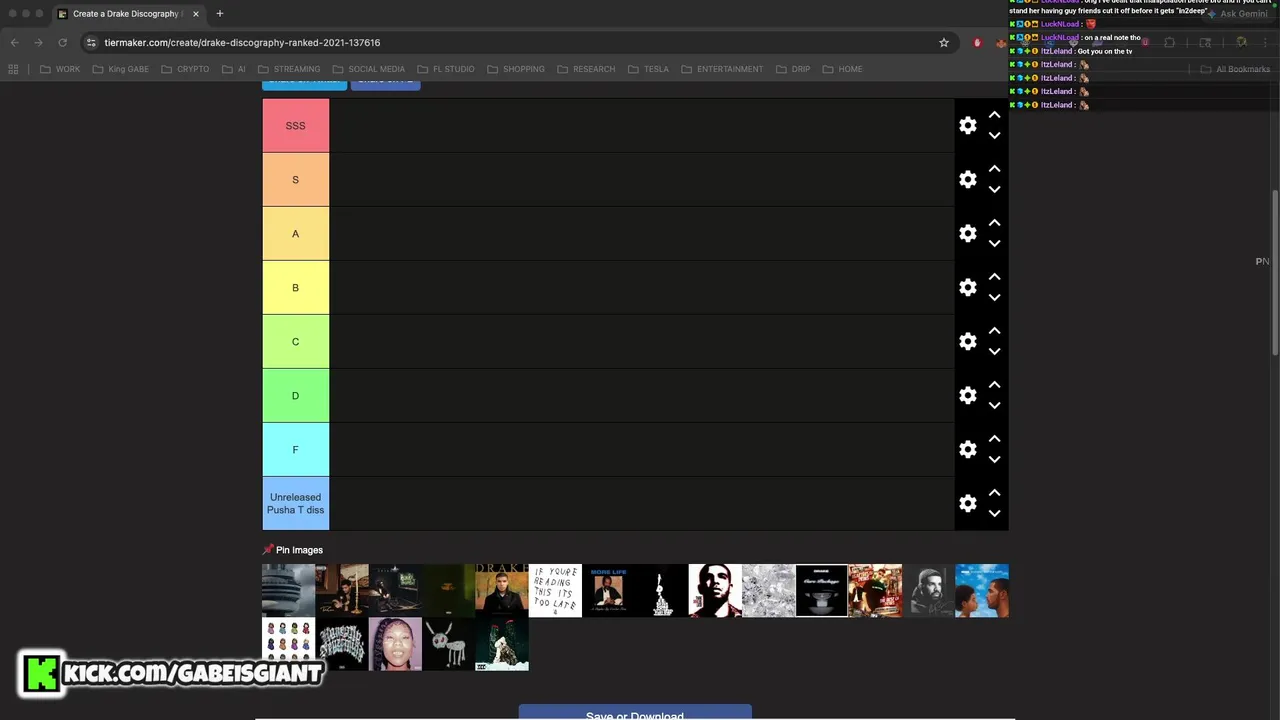Click the blue Unreleased Pusha T diss label
Screen dimensions: 1280x720
coord(296,504)
